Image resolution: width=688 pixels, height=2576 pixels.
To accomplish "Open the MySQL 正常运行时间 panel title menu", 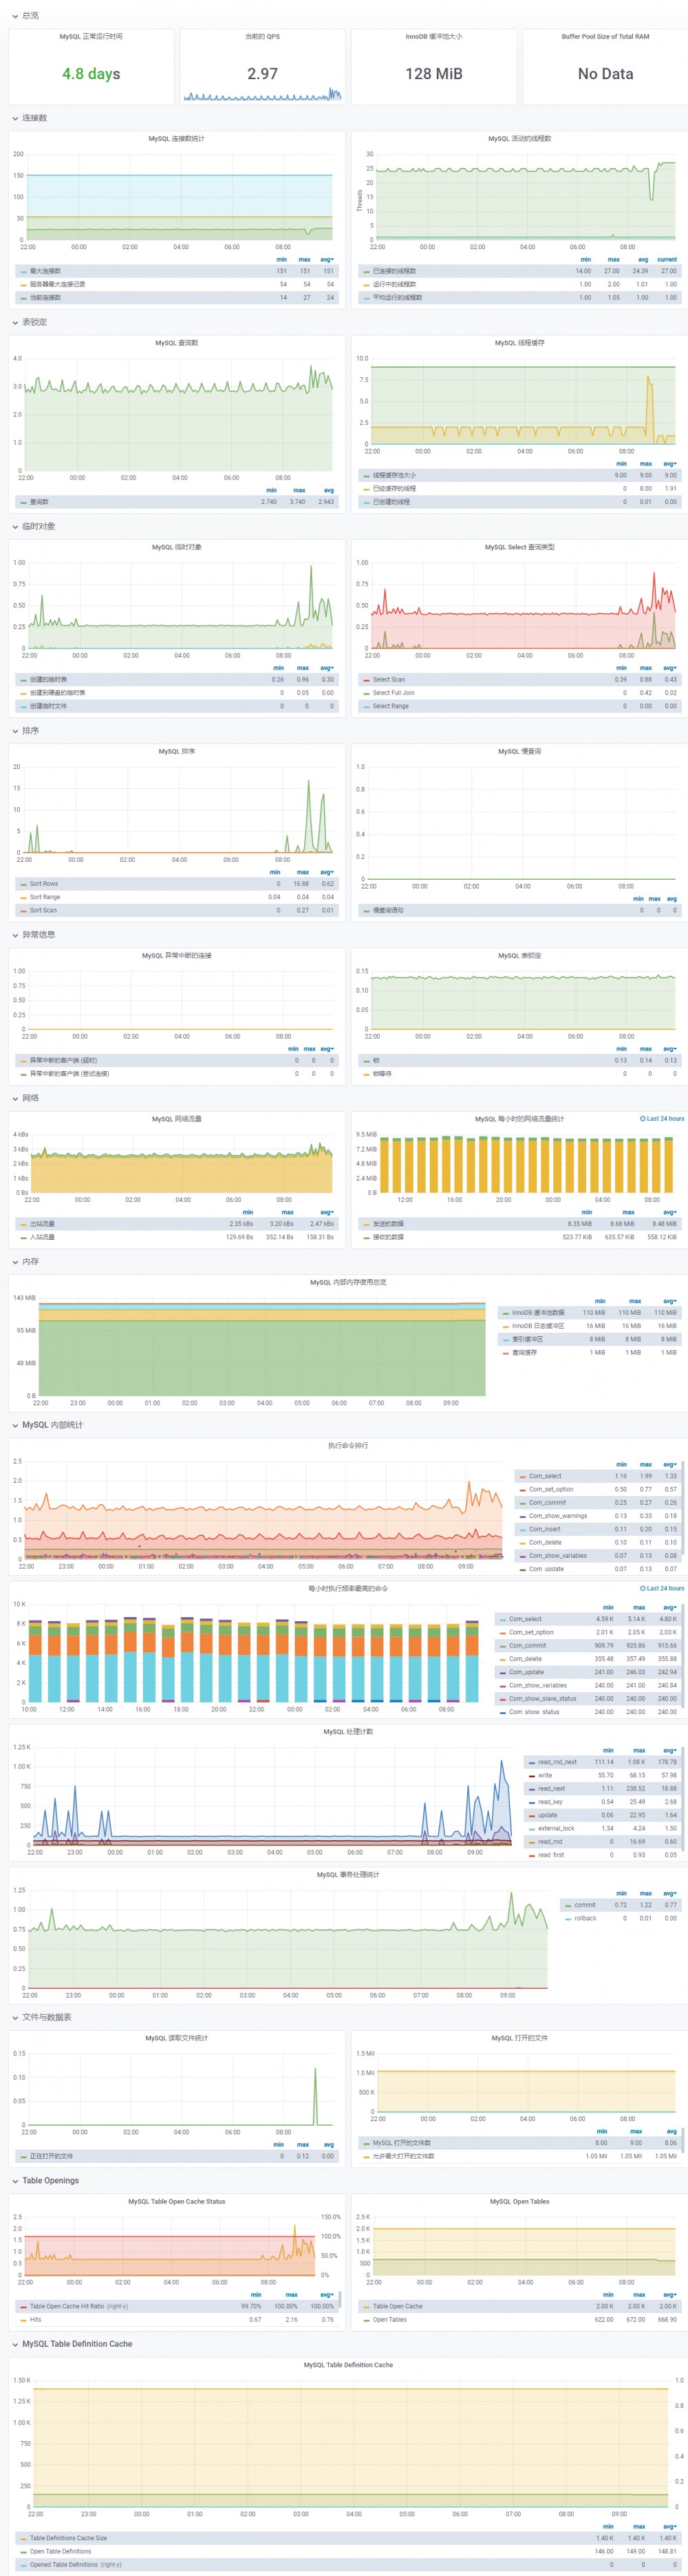I will tap(91, 36).
